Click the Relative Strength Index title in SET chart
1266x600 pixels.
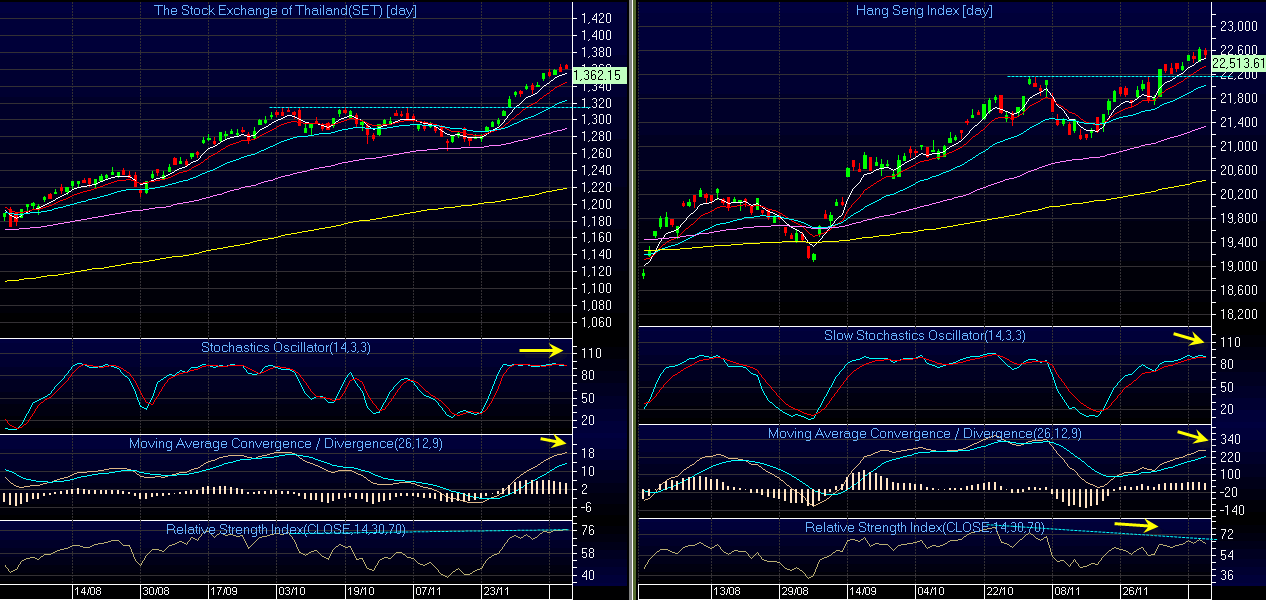coord(285,529)
